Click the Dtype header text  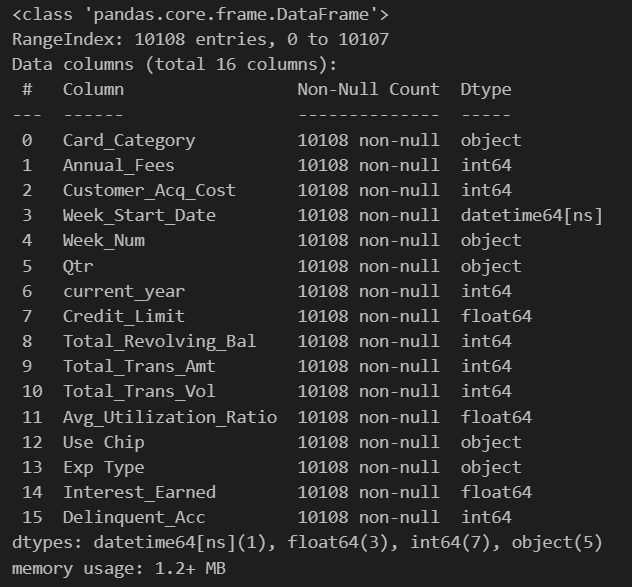(486, 89)
